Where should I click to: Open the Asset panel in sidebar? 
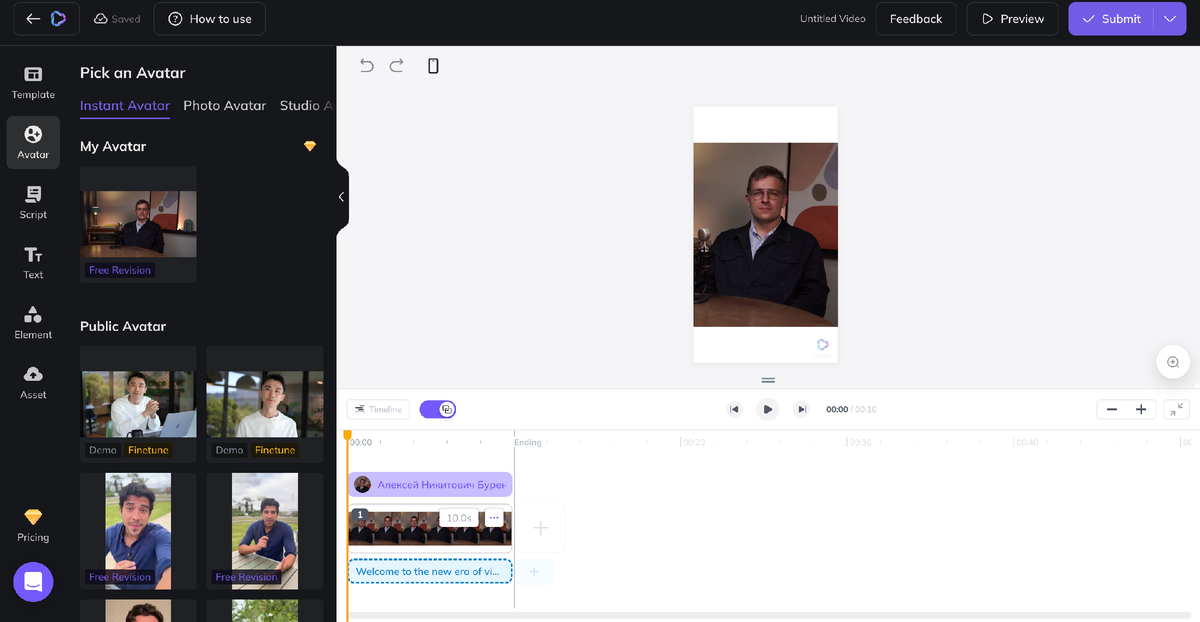pos(33,383)
